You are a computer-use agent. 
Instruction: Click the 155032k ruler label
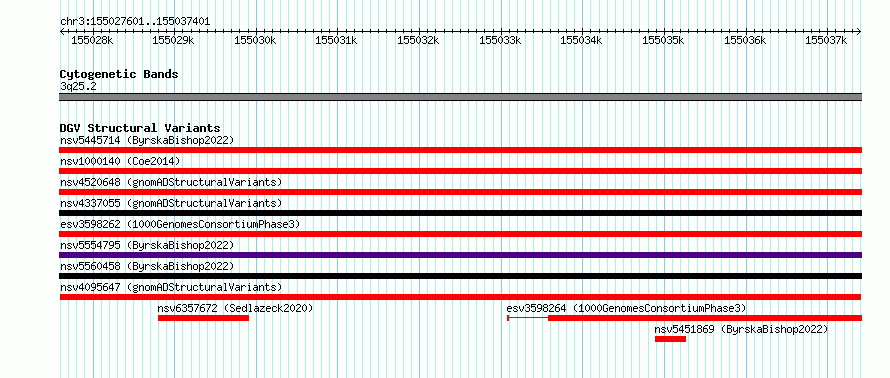coord(419,40)
